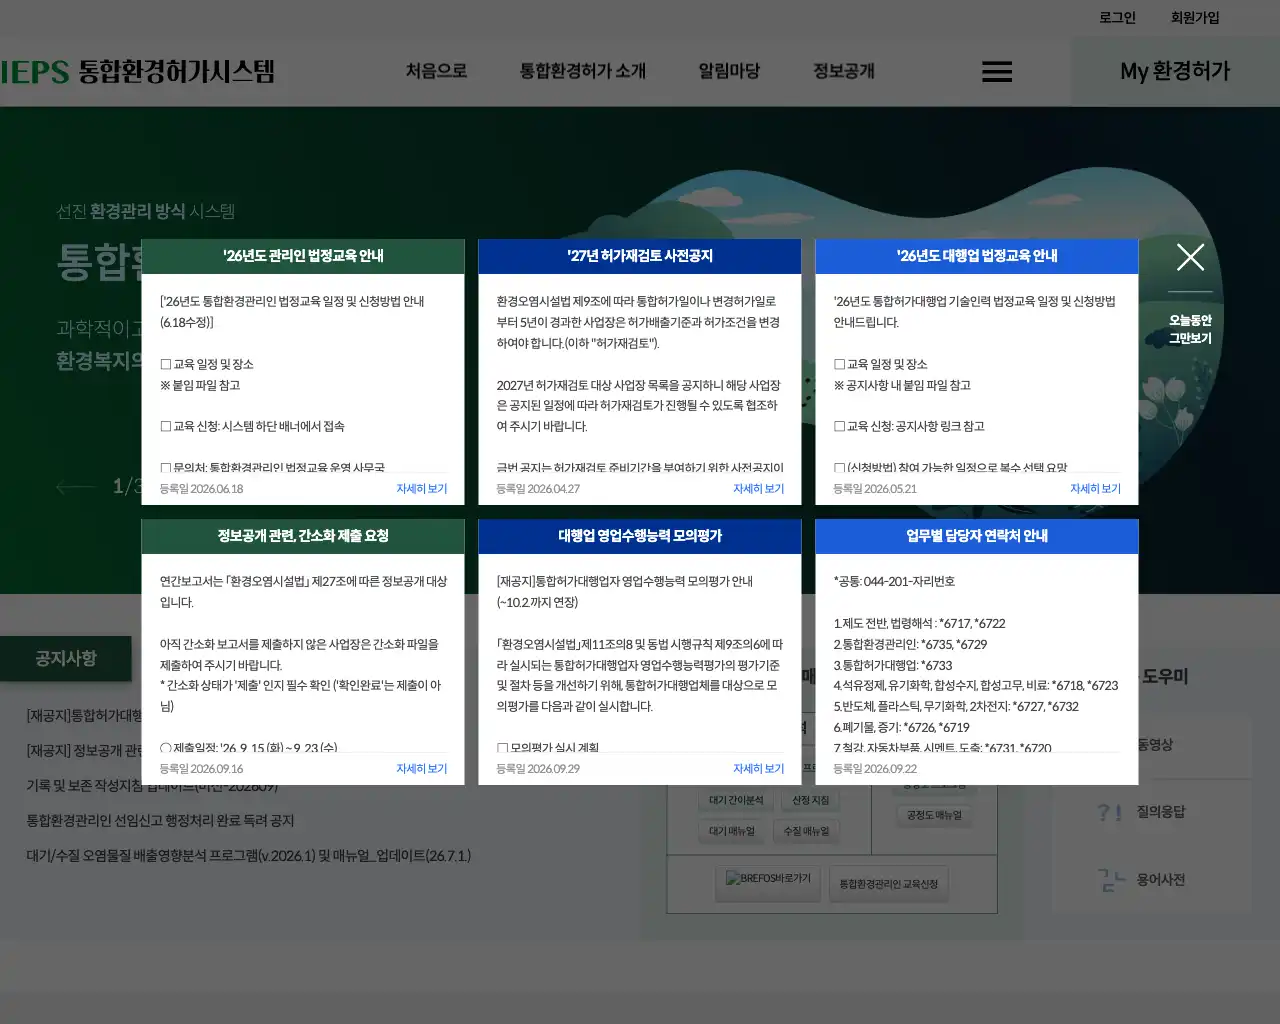
Task: Click 등록일 2026.06.18 text
Action: pyautogui.click(x=201, y=489)
